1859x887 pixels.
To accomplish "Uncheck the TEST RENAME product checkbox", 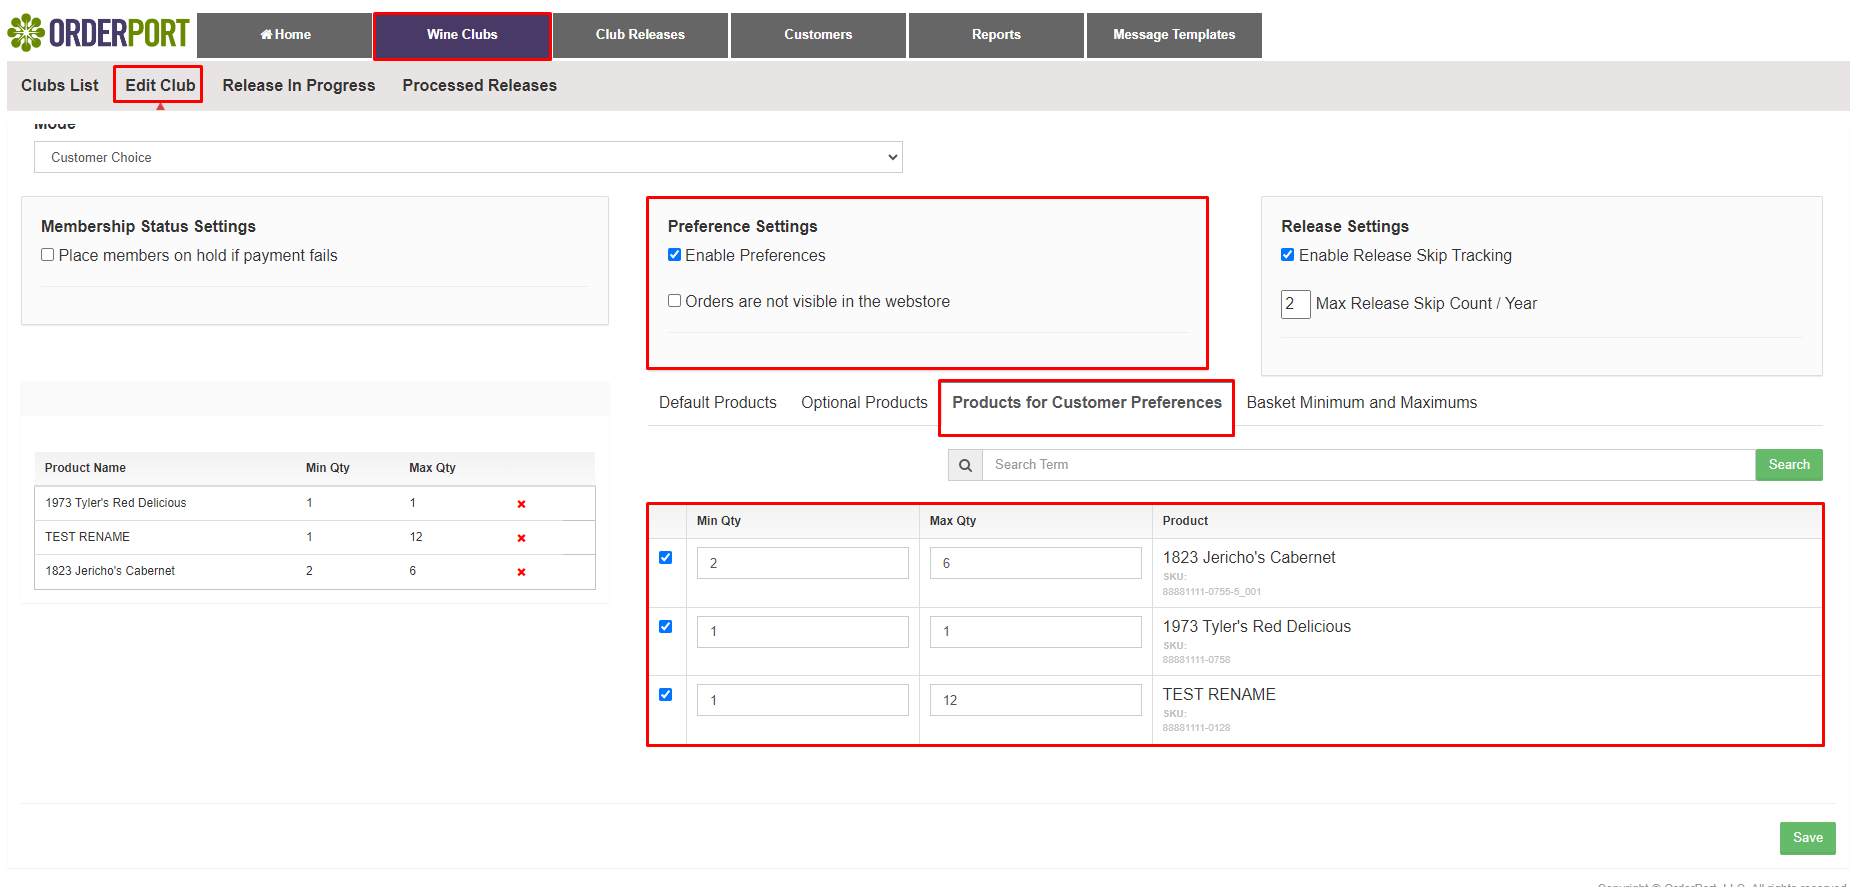I will (x=665, y=695).
